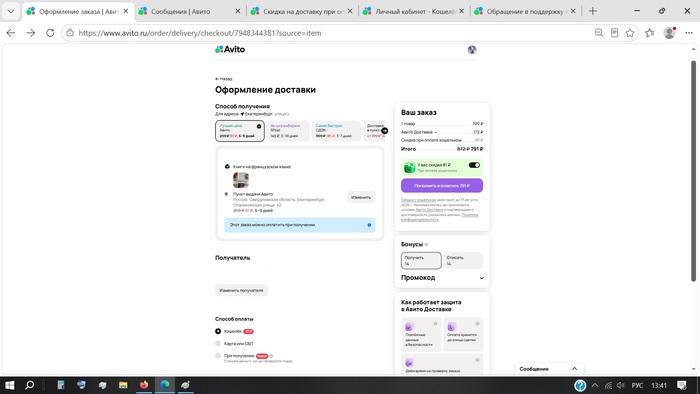Click the Avito logo in page header
The width and height of the screenshot is (700, 394).
coord(230,50)
